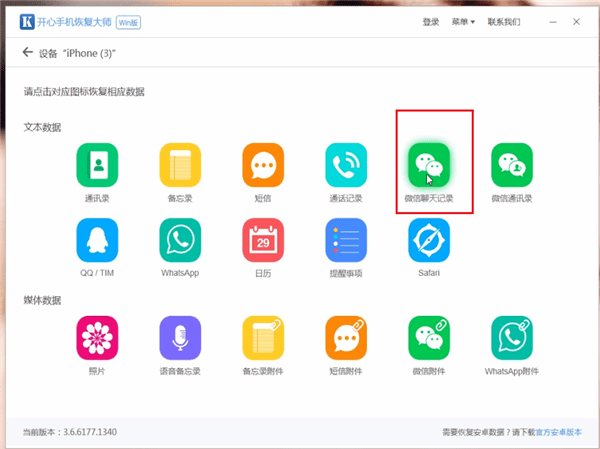Open 备忘录附件 notes attachments icon
600x449 pixels.
(x=263, y=338)
